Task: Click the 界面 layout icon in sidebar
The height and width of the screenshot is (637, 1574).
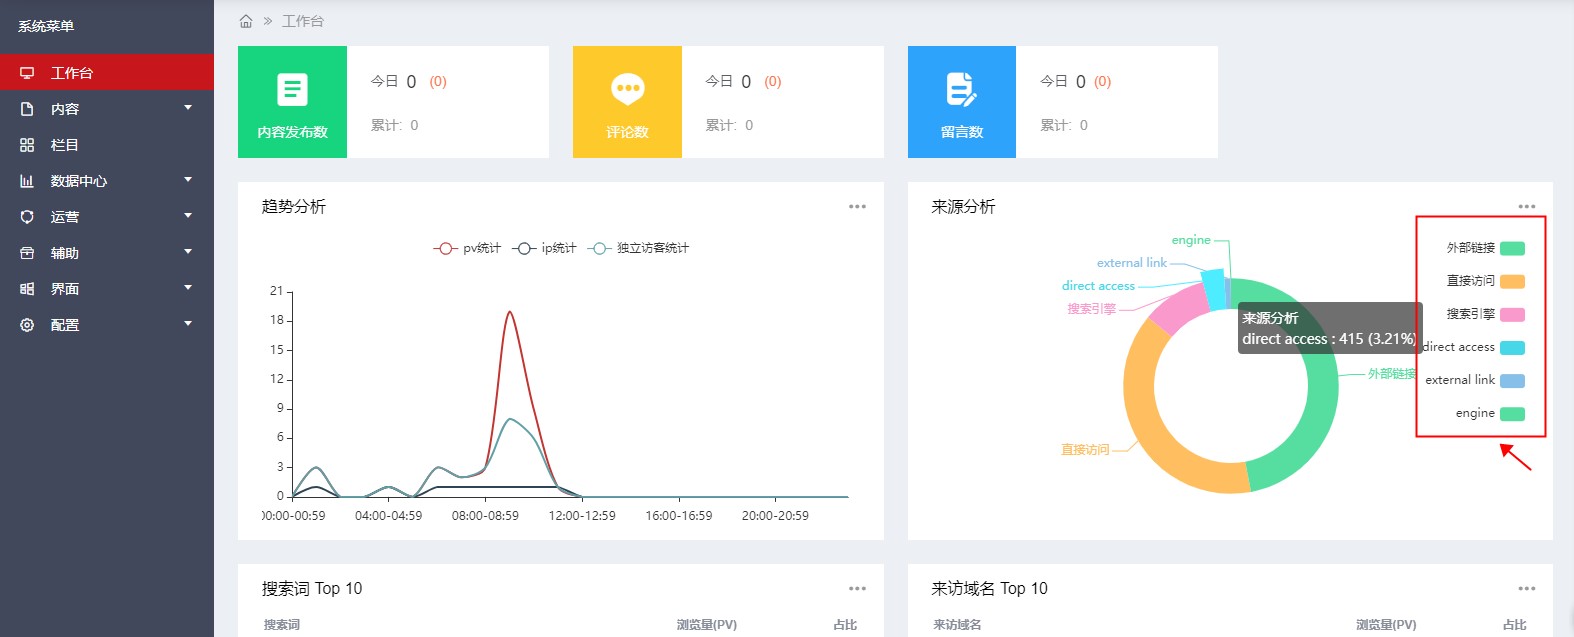Action: coord(27,289)
